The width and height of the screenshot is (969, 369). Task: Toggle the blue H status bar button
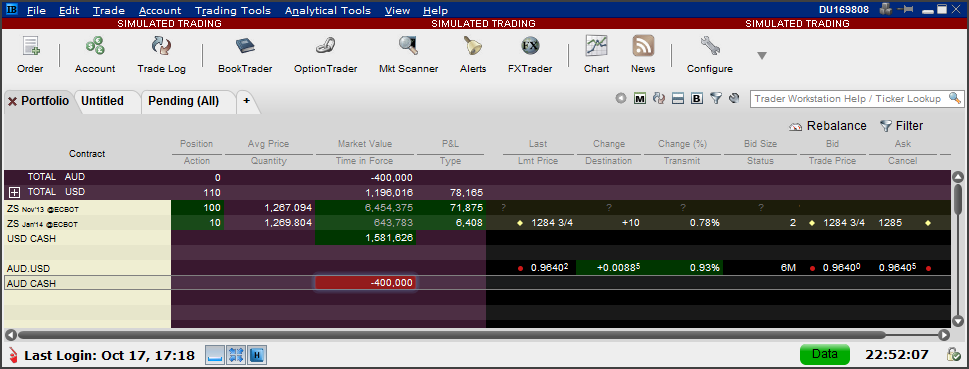pyautogui.click(x=257, y=355)
